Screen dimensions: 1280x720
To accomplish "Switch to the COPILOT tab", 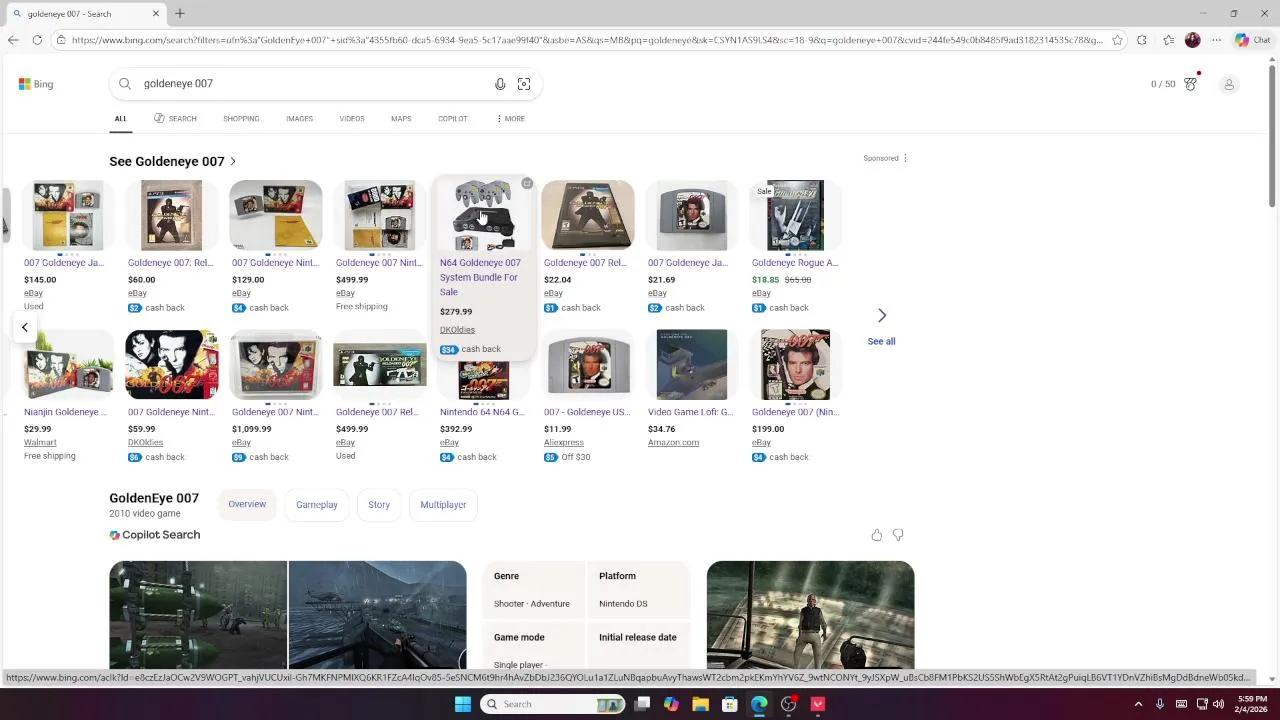I will pos(453,118).
